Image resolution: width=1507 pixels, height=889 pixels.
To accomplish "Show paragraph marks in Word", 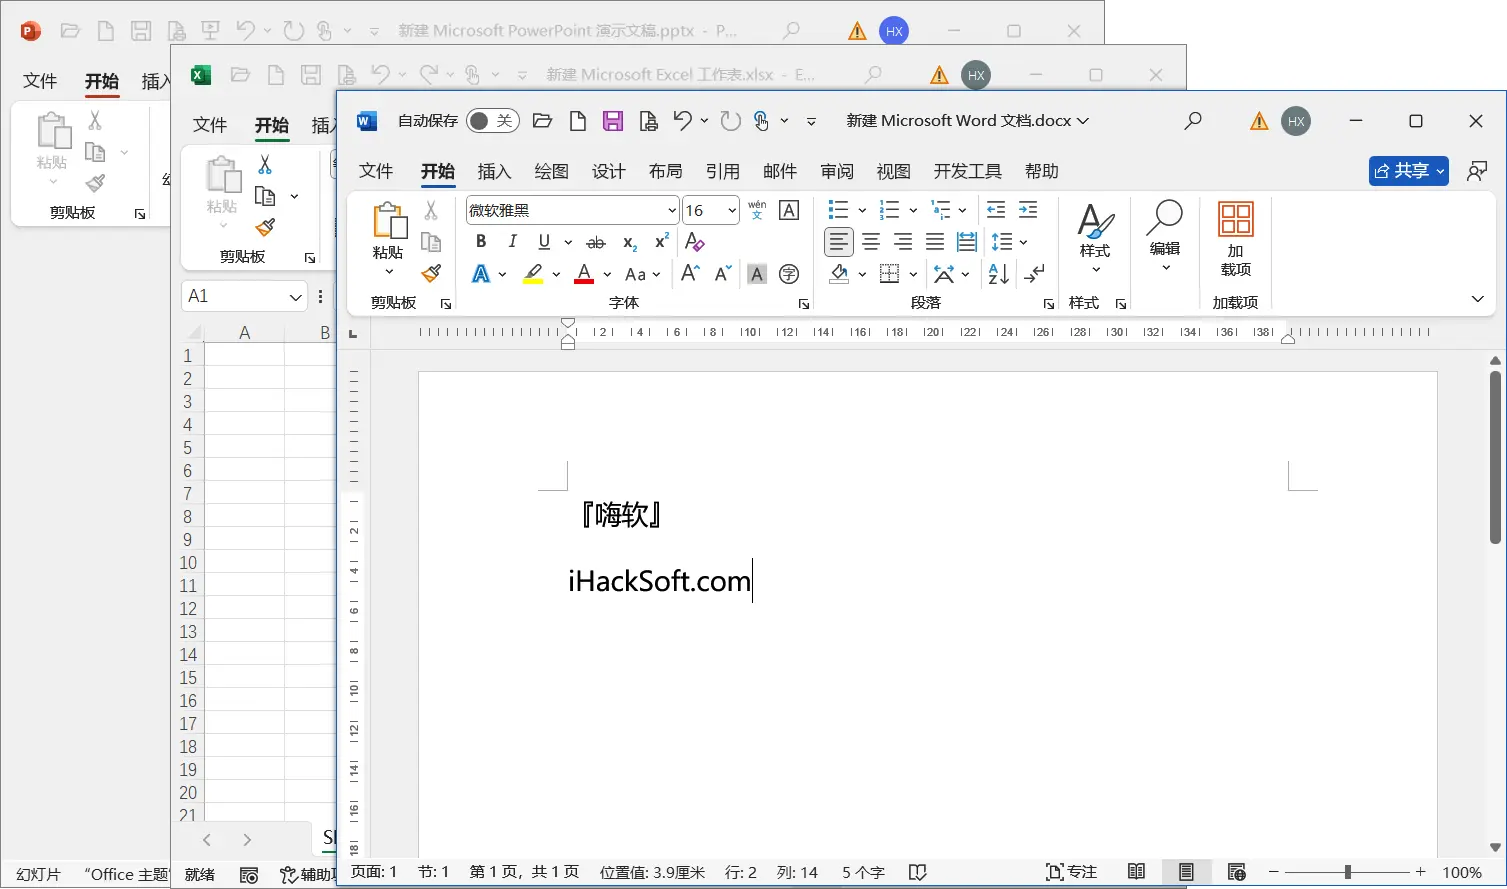I will pos(1035,273).
